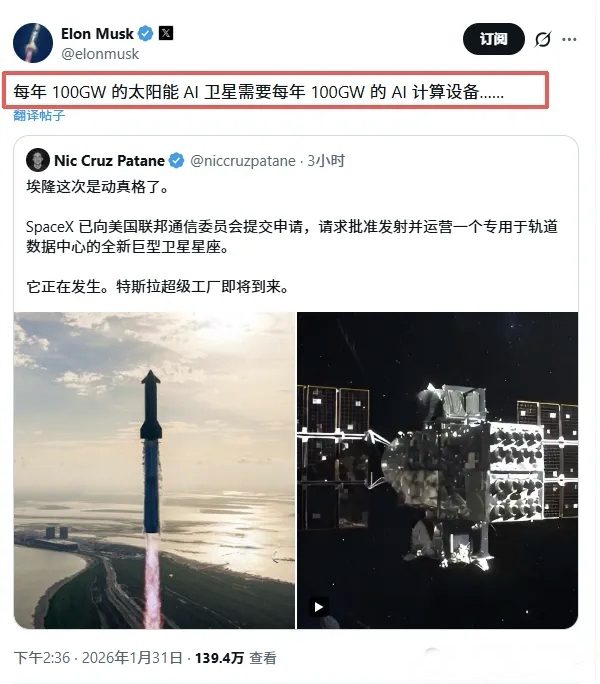
Task: Open the three-dot more options menu
Action: point(569,39)
